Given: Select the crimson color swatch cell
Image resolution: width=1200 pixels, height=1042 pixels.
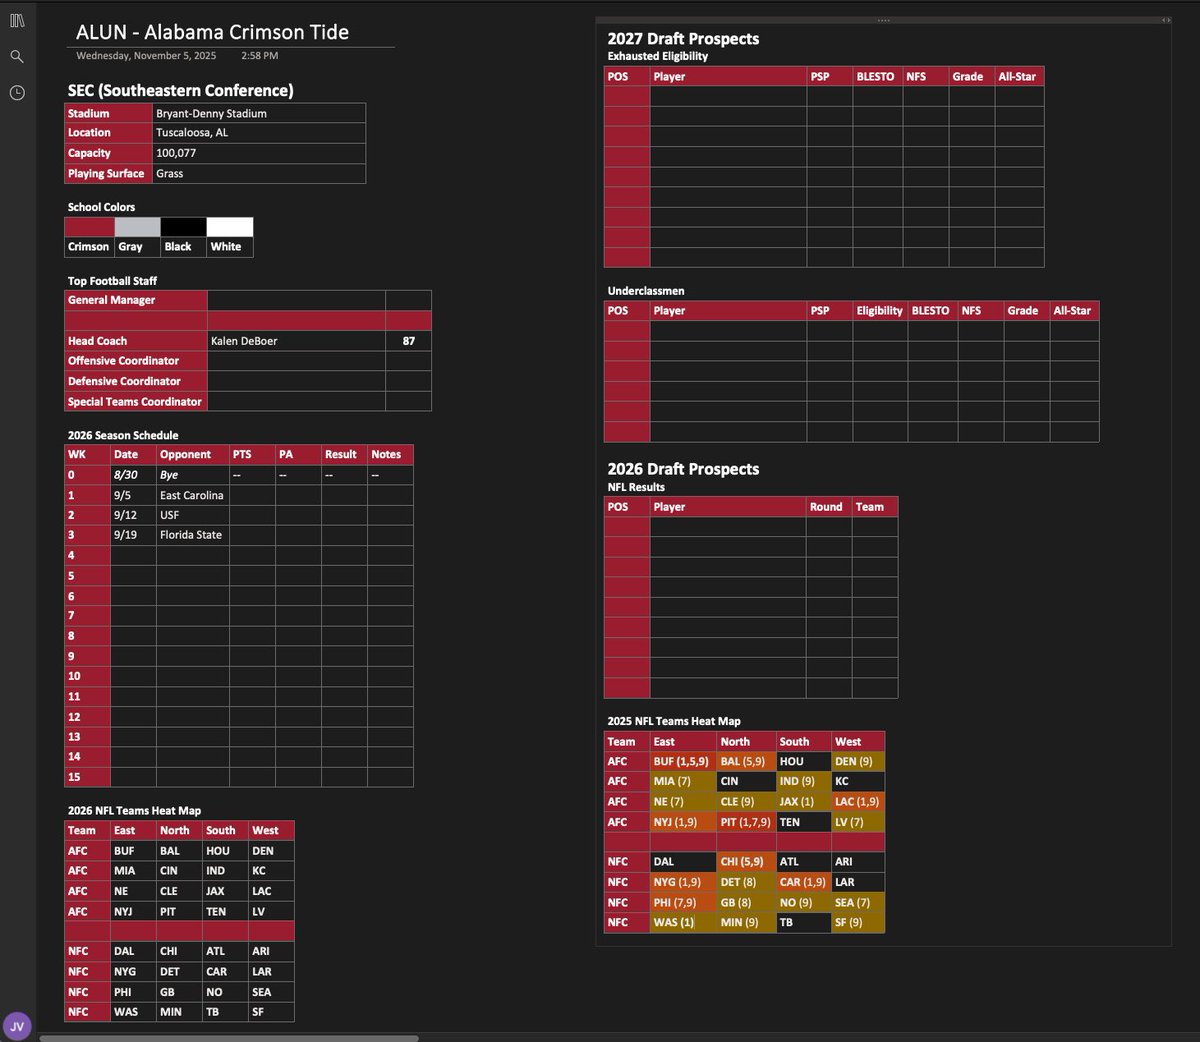Looking at the screenshot, I should [89, 227].
